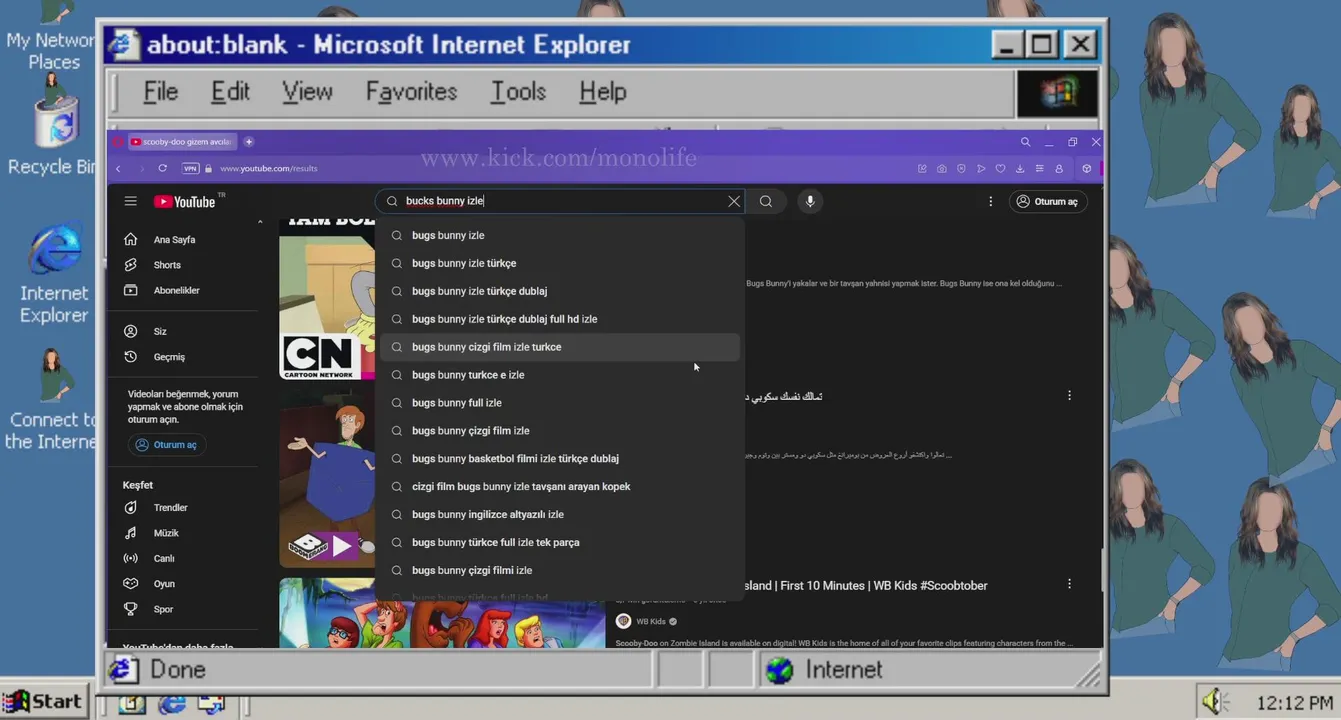Open Trendler under Keşfet
Image resolution: width=1341 pixels, height=720 pixels.
pos(170,508)
